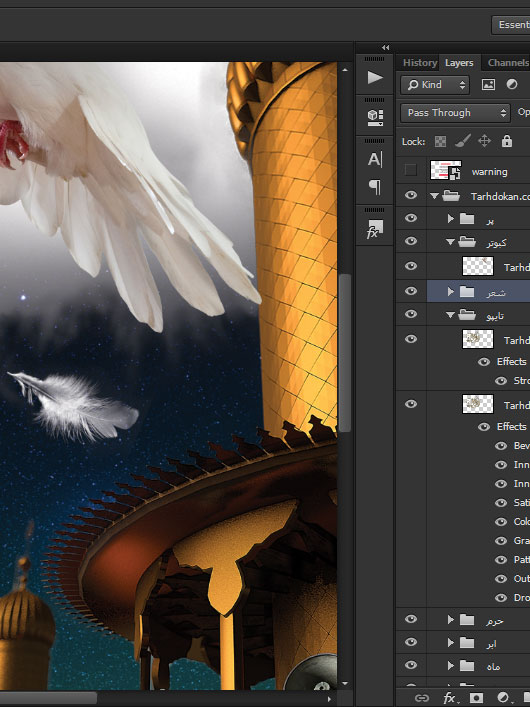Collapse the تایپو group
This screenshot has height=707, width=530.
450,315
